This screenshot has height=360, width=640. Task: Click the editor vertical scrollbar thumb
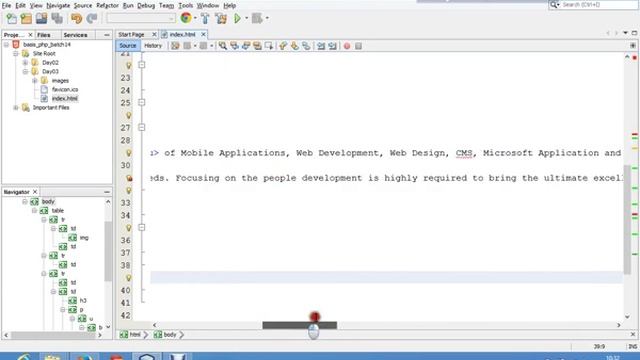coord(627,220)
